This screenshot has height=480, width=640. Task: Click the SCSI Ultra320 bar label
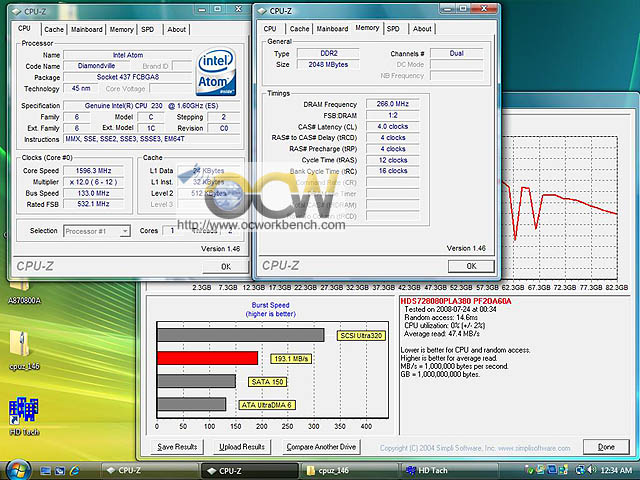(x=362, y=336)
